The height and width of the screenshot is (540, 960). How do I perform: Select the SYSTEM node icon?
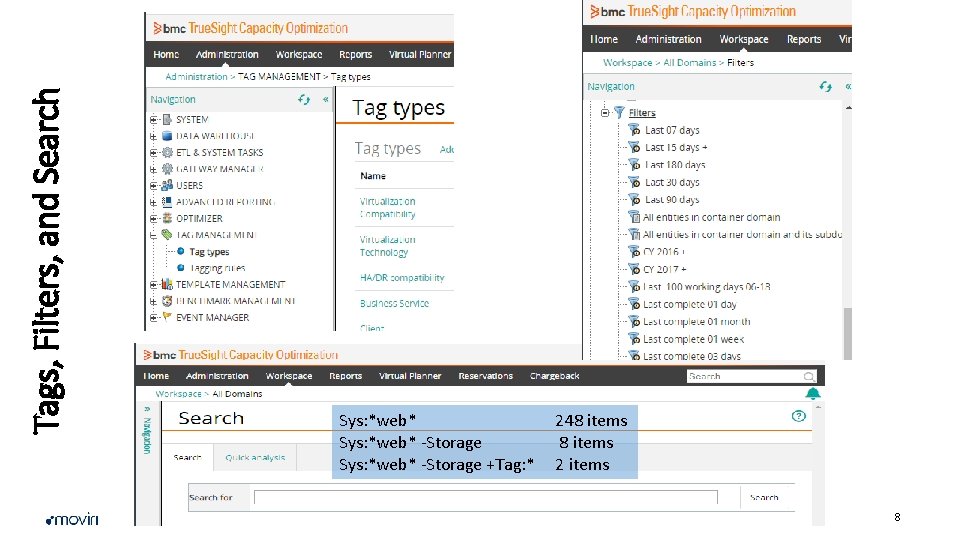[167, 119]
